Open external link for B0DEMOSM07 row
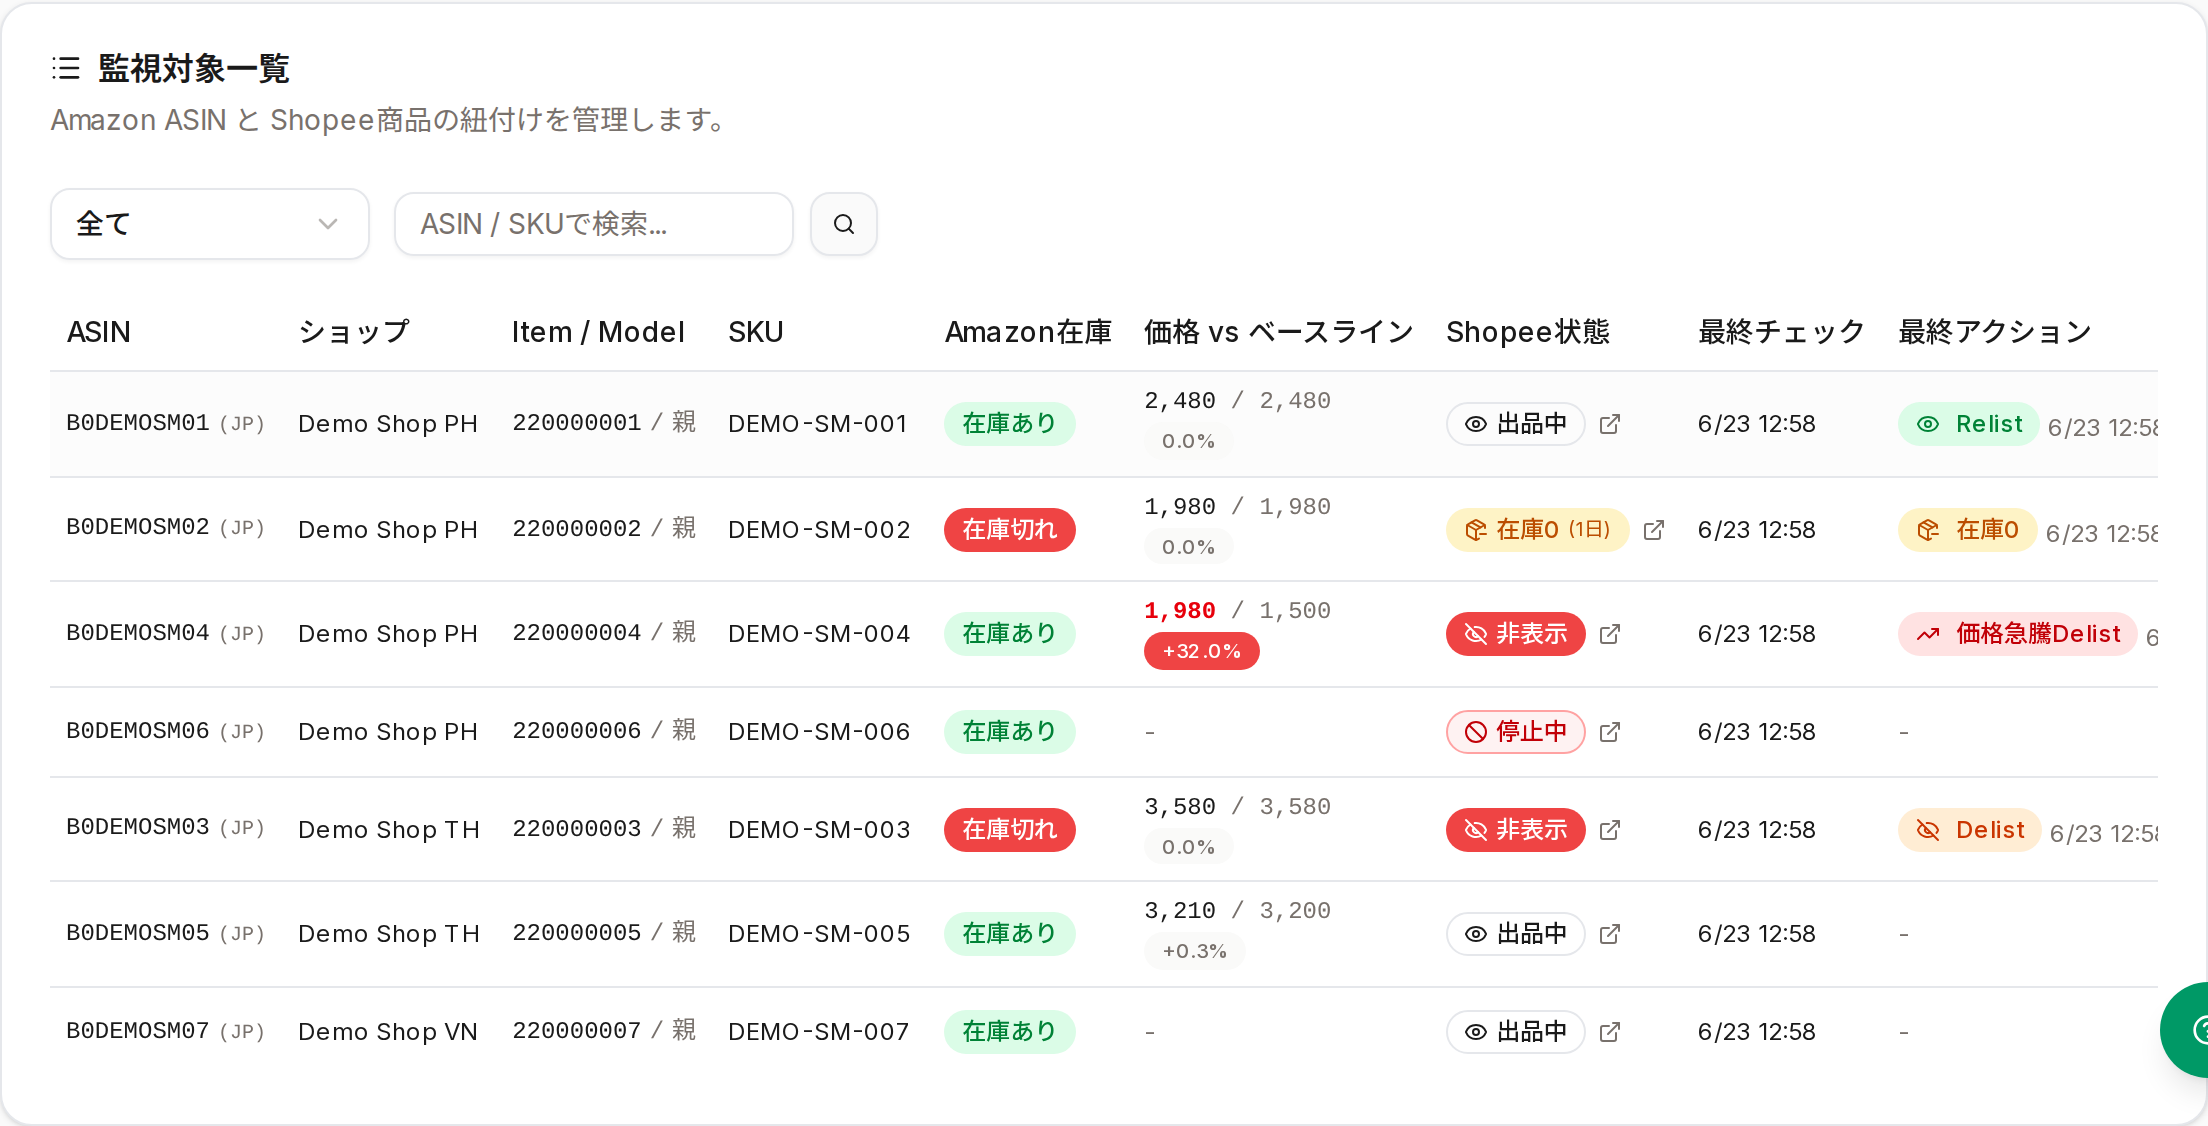This screenshot has height=1126, width=2208. click(x=1610, y=1032)
